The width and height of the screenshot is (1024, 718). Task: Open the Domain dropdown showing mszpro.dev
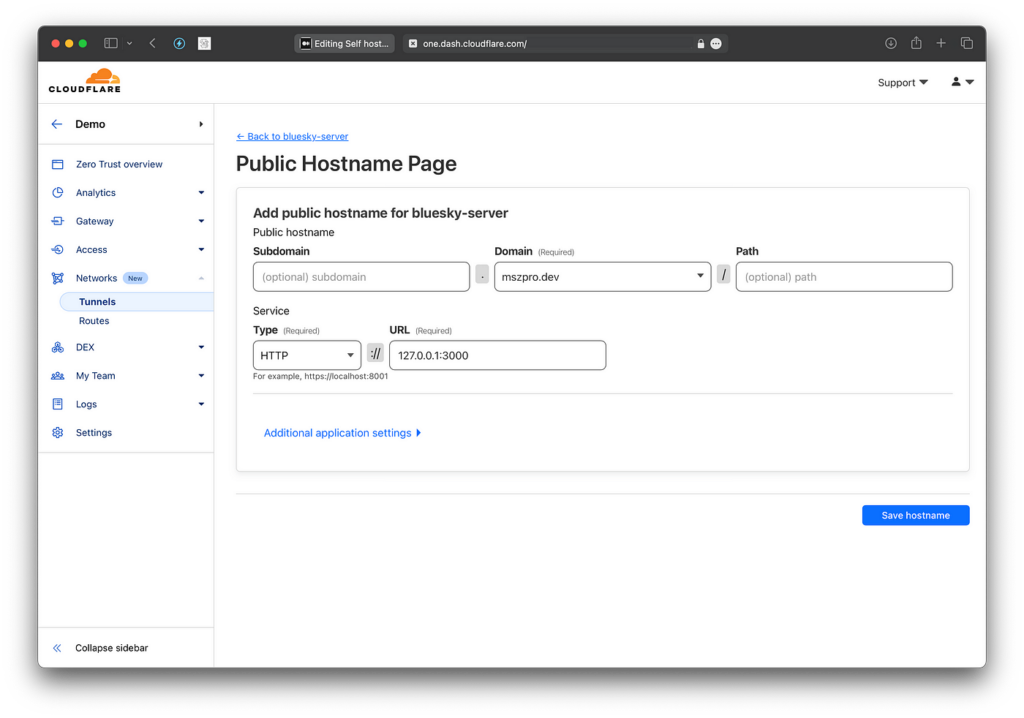pyautogui.click(x=602, y=277)
